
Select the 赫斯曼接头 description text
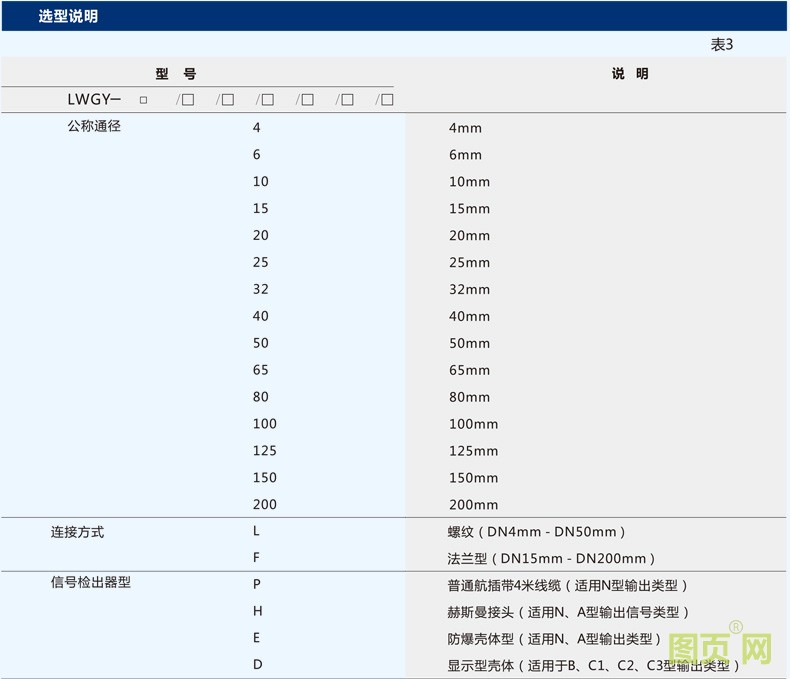(568, 612)
